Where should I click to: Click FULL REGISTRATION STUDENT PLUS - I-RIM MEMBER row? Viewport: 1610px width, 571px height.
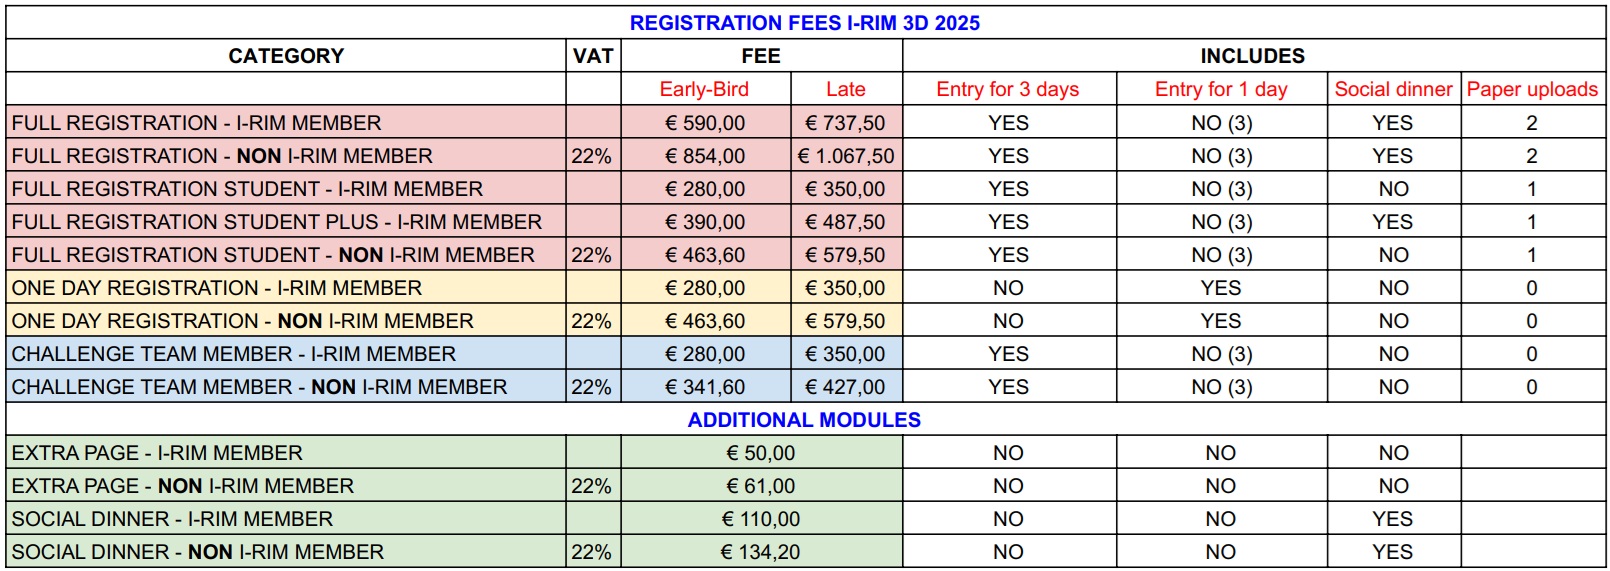point(277,222)
